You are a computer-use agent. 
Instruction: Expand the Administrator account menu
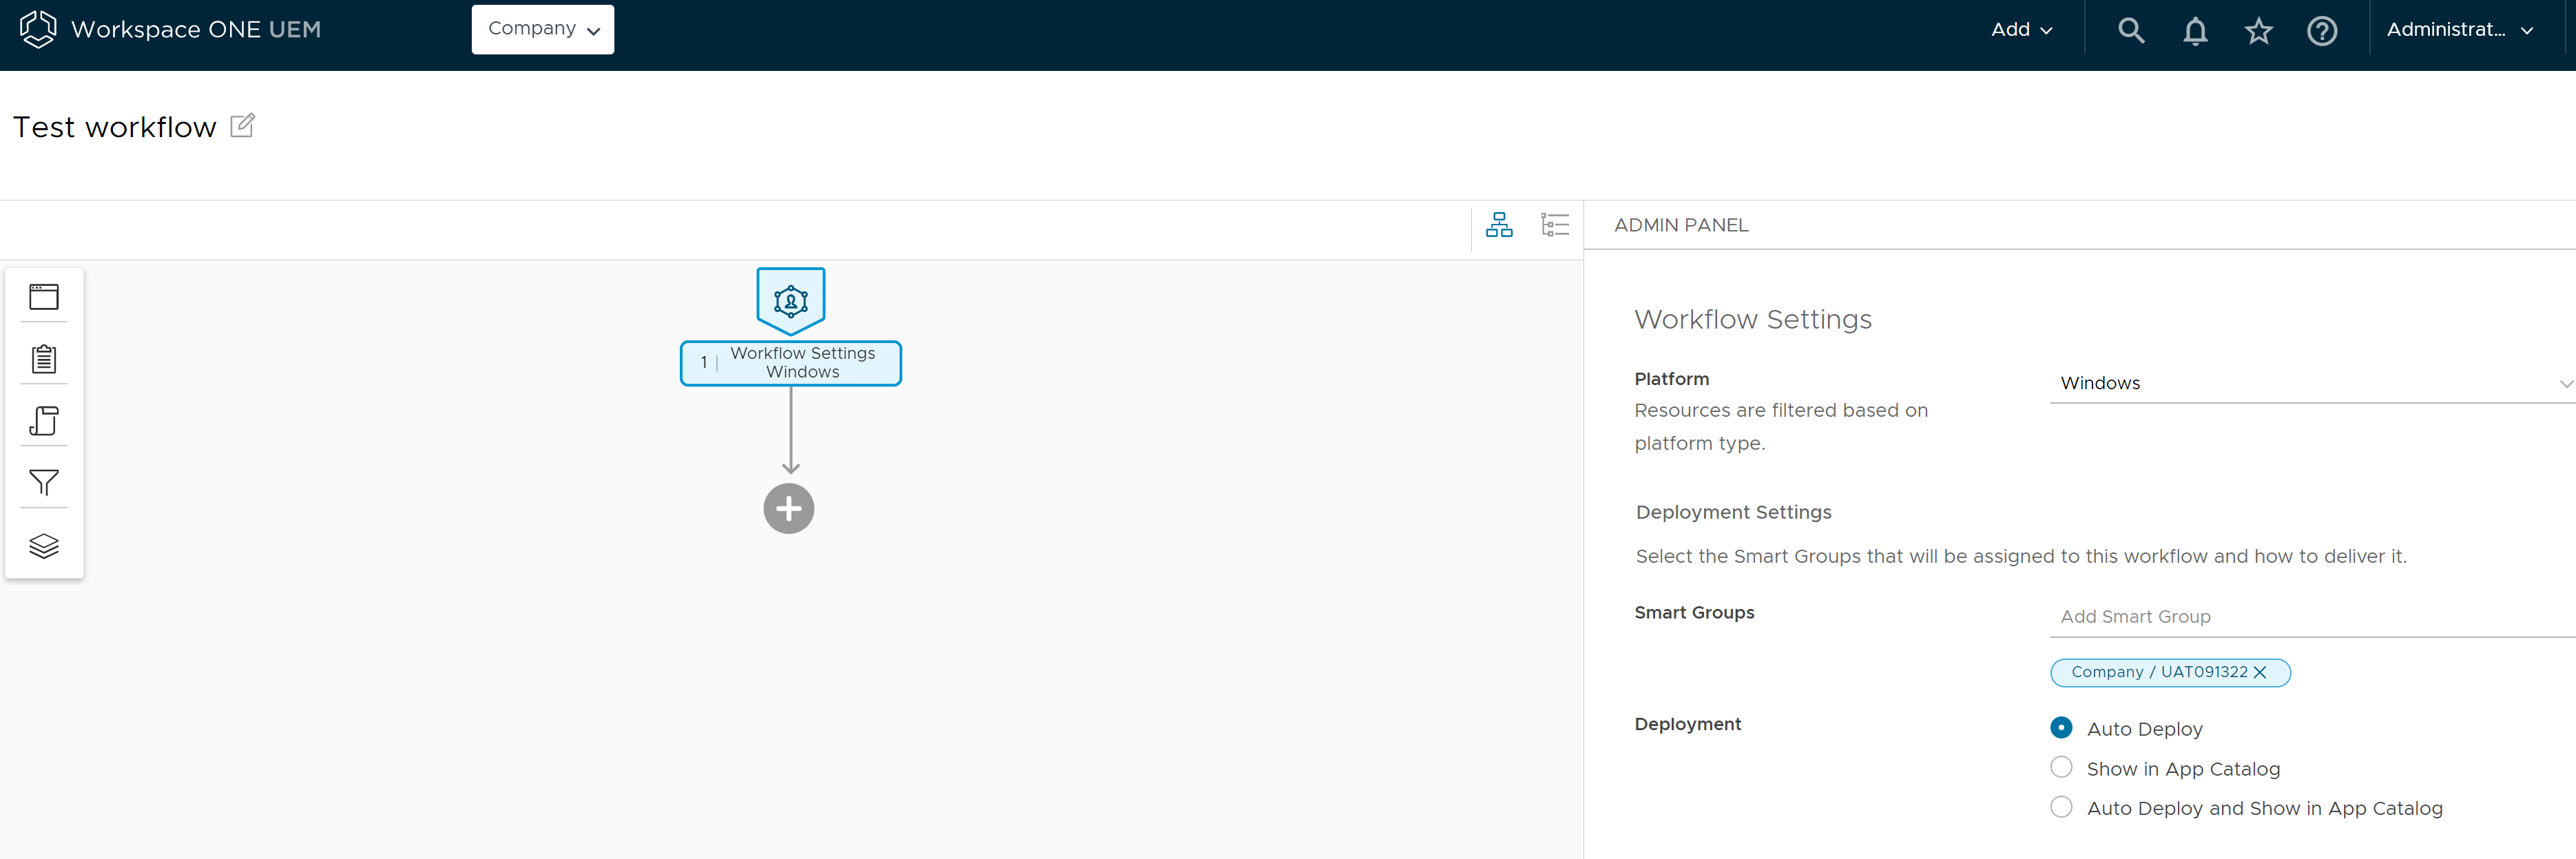2459,30
